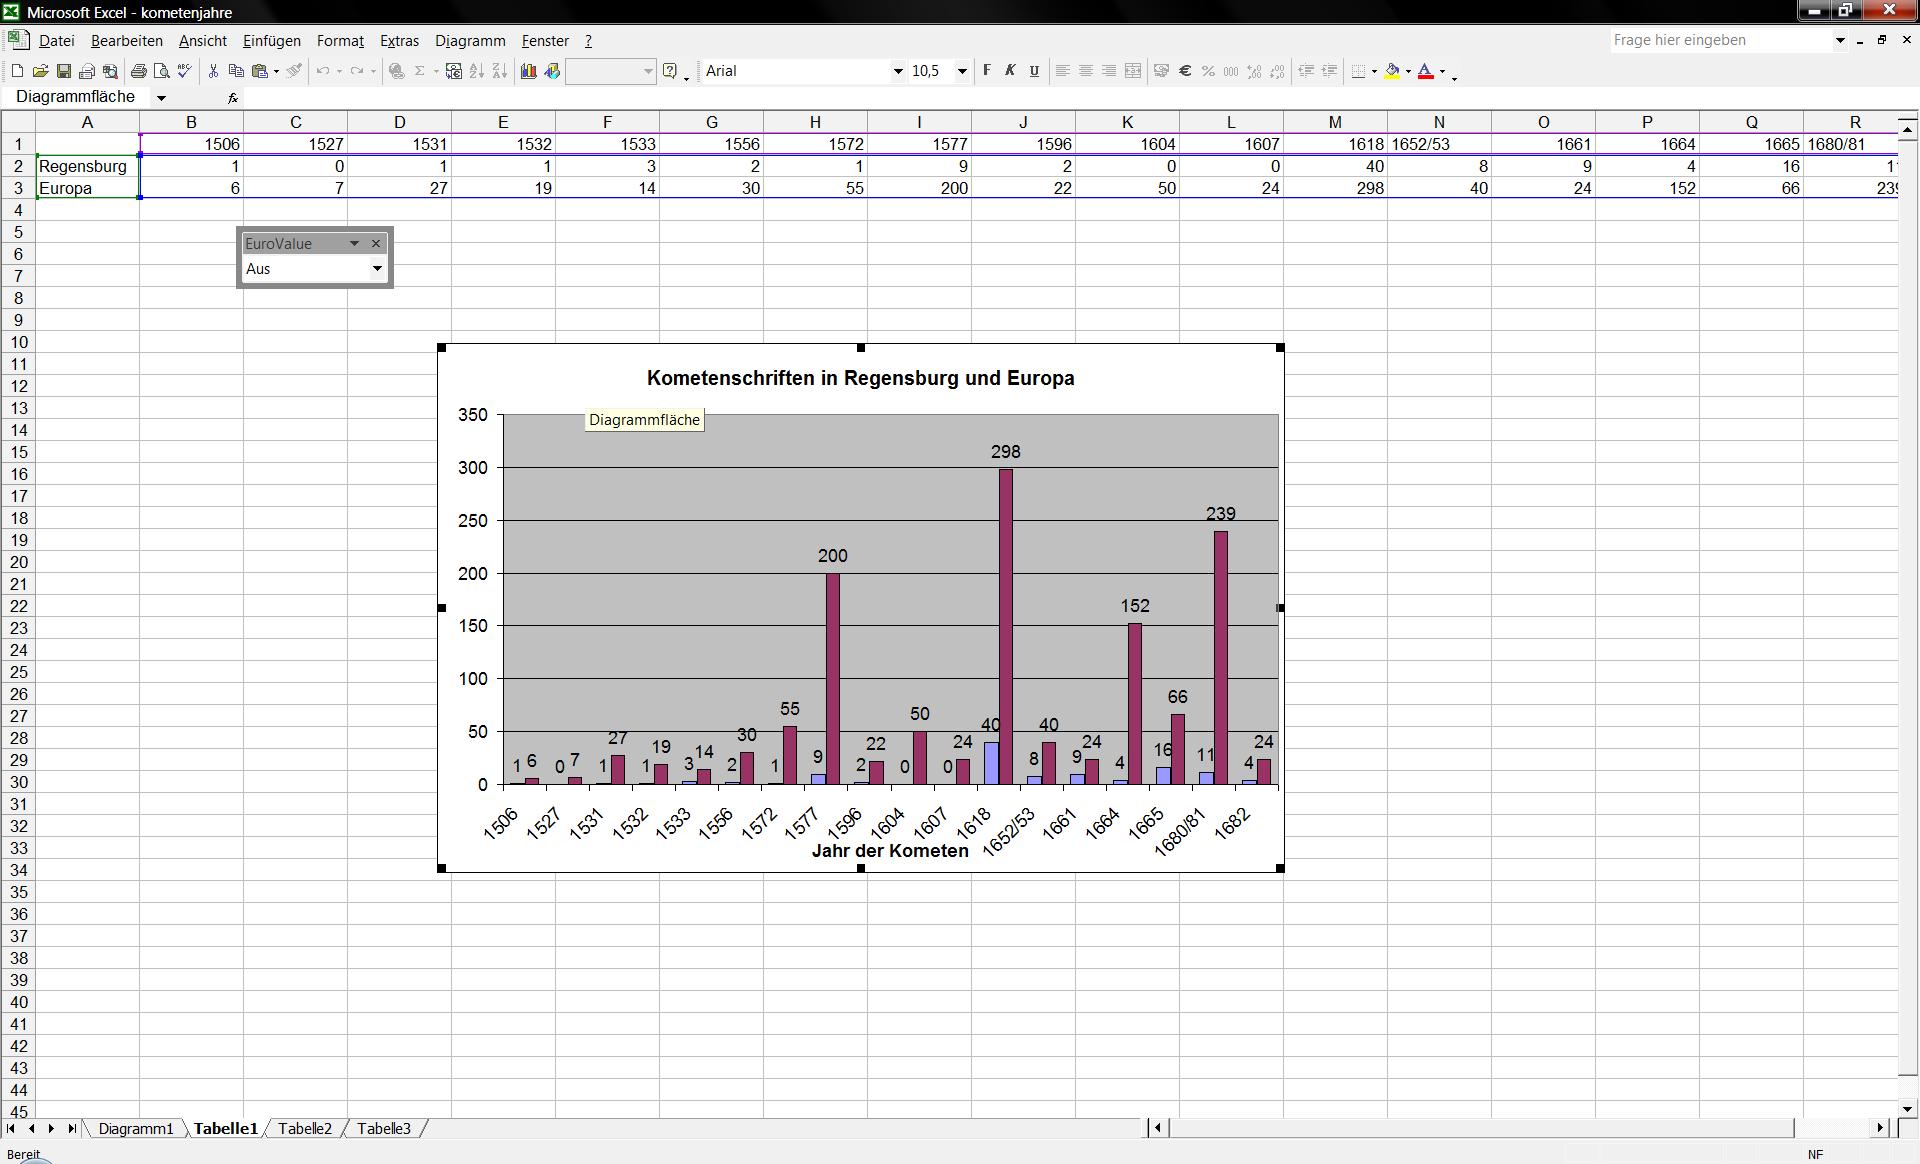Viewport: 1920px width, 1164px height.
Task: Open the Diagramm menu
Action: click(470, 41)
